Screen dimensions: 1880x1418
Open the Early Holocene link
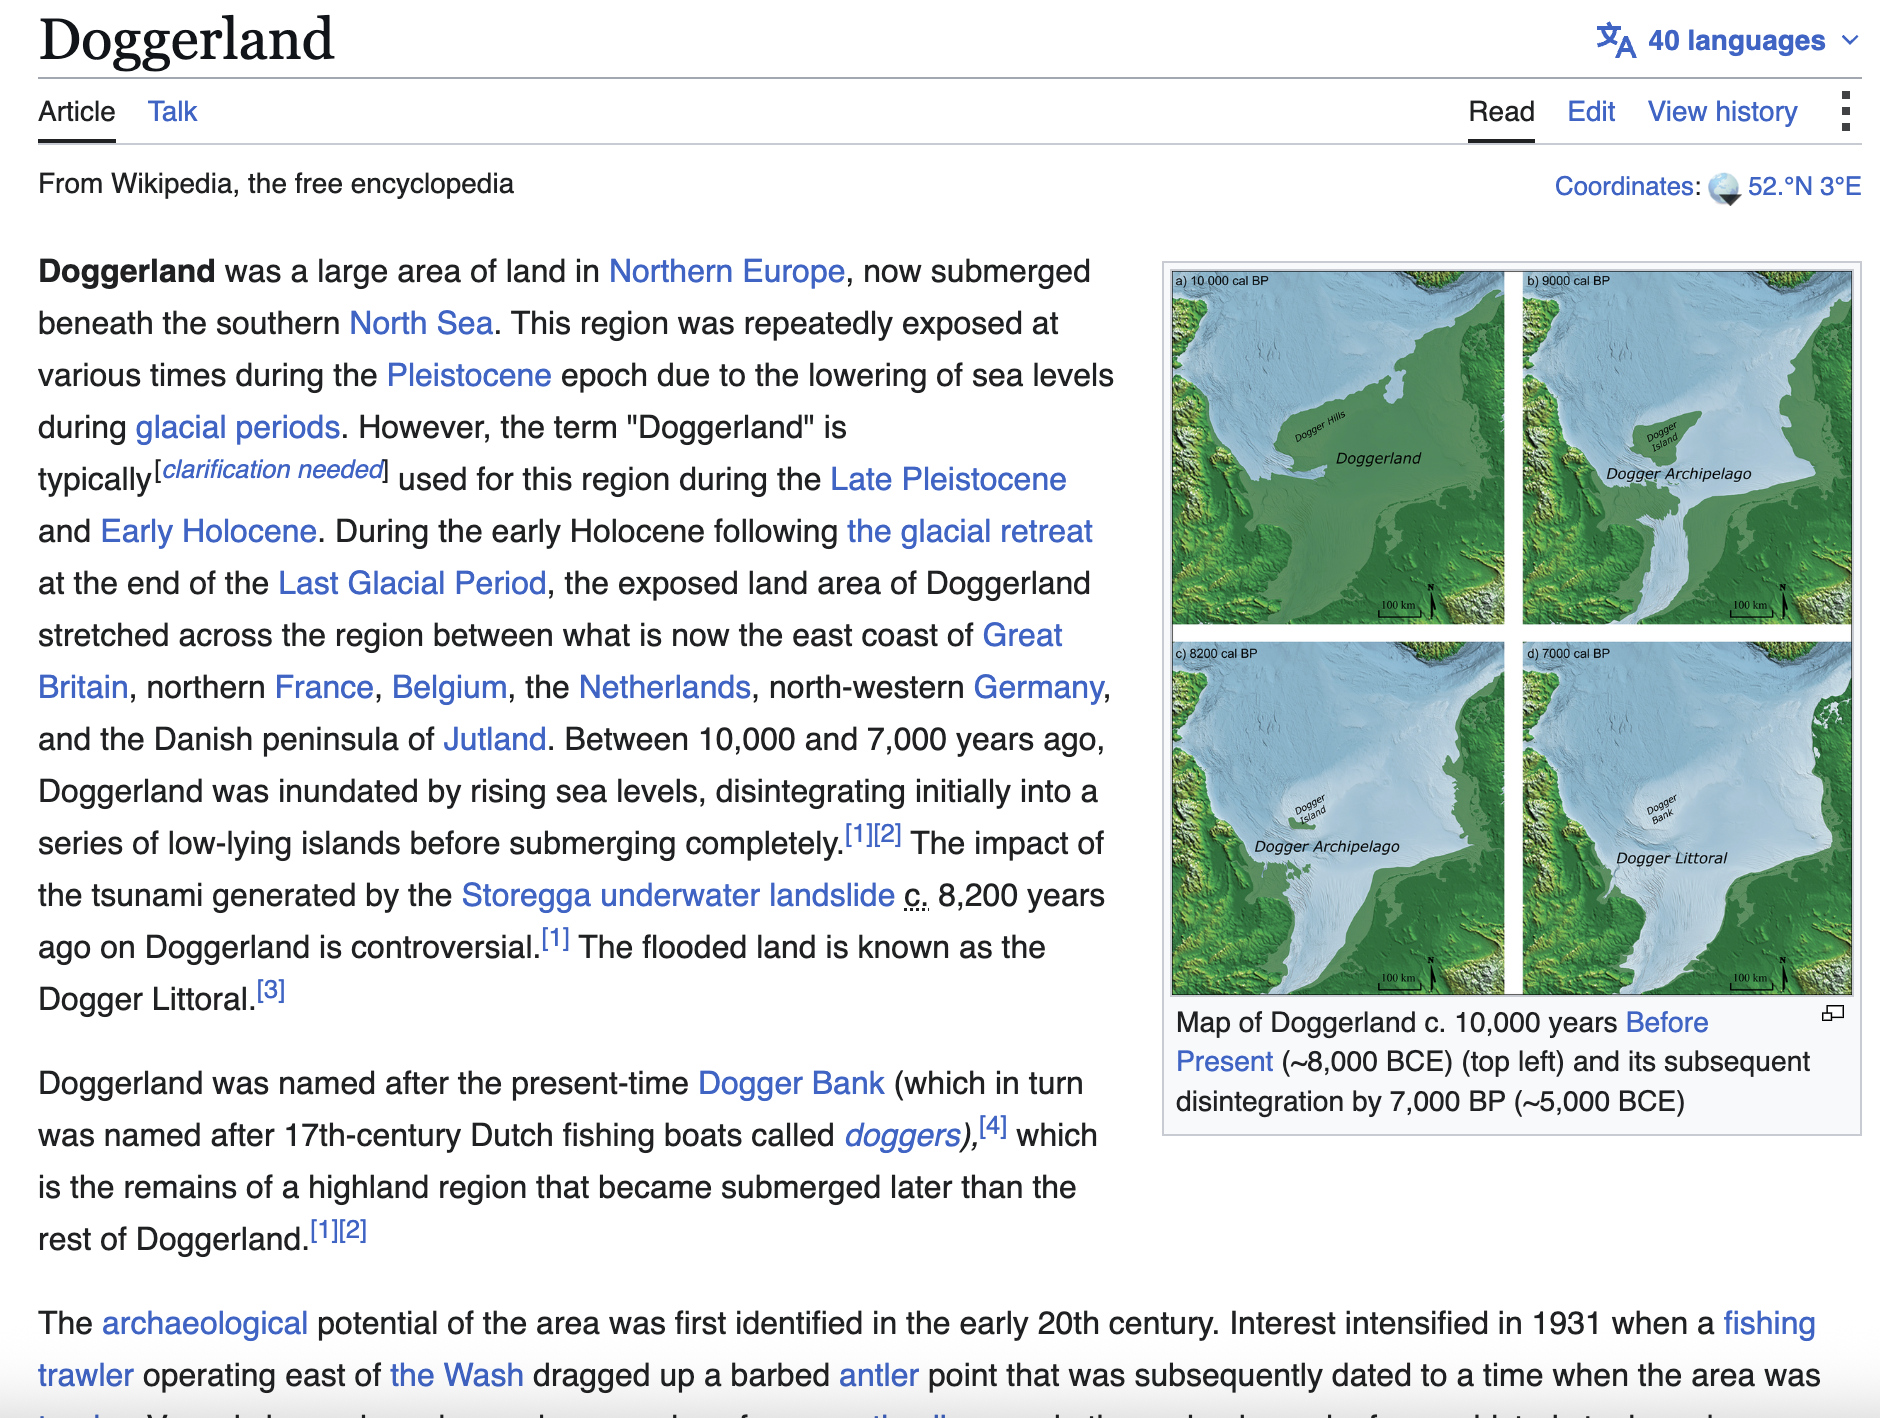click(x=209, y=531)
